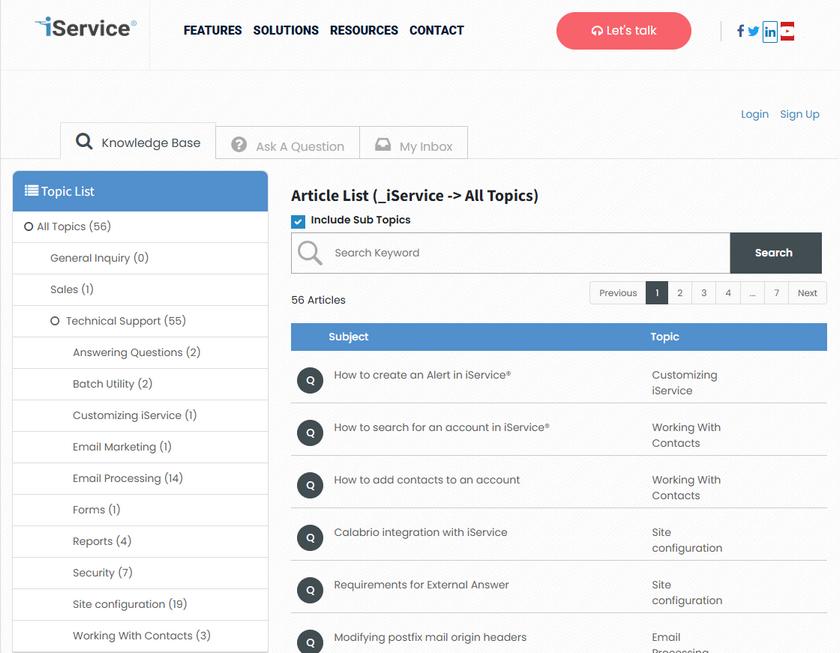
Task: Click the Q icon for Alert article
Action: [x=310, y=380]
